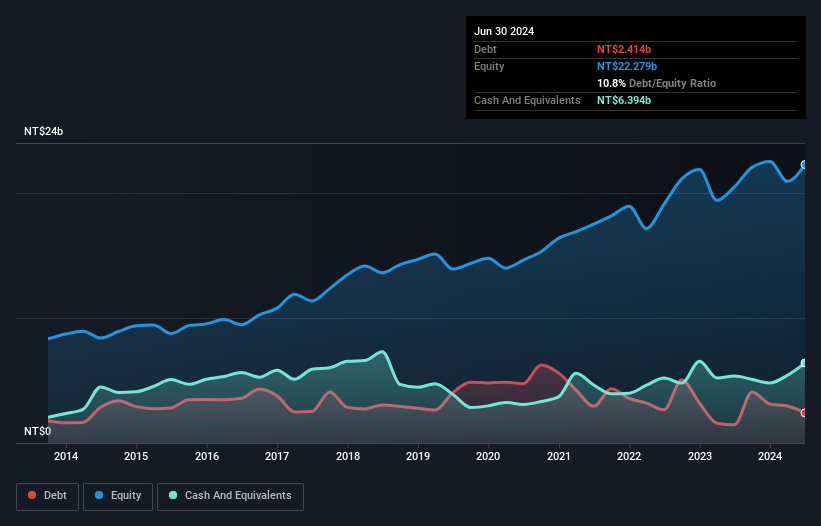Click the red Debt endpoint marker

pos(804,413)
